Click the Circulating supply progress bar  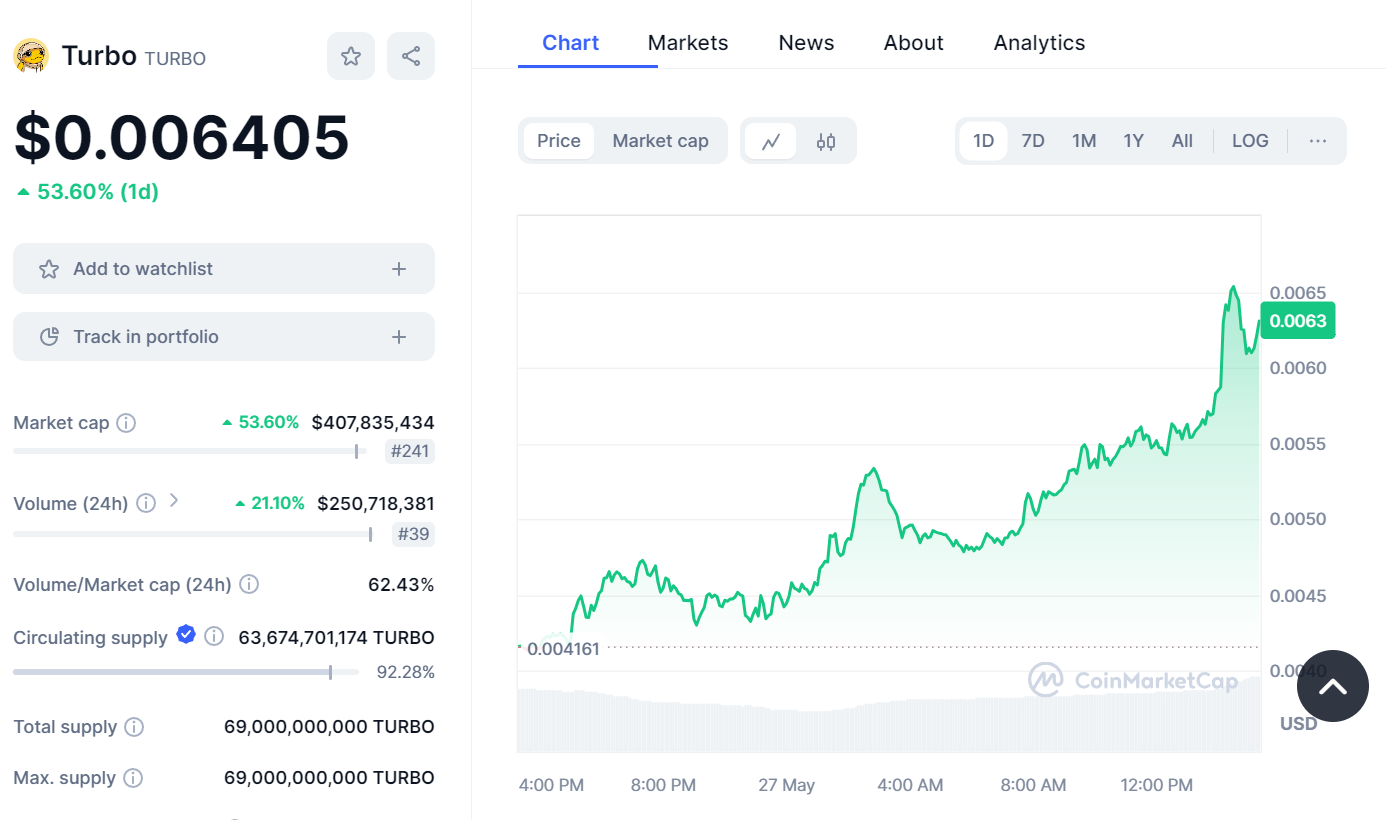tap(186, 672)
